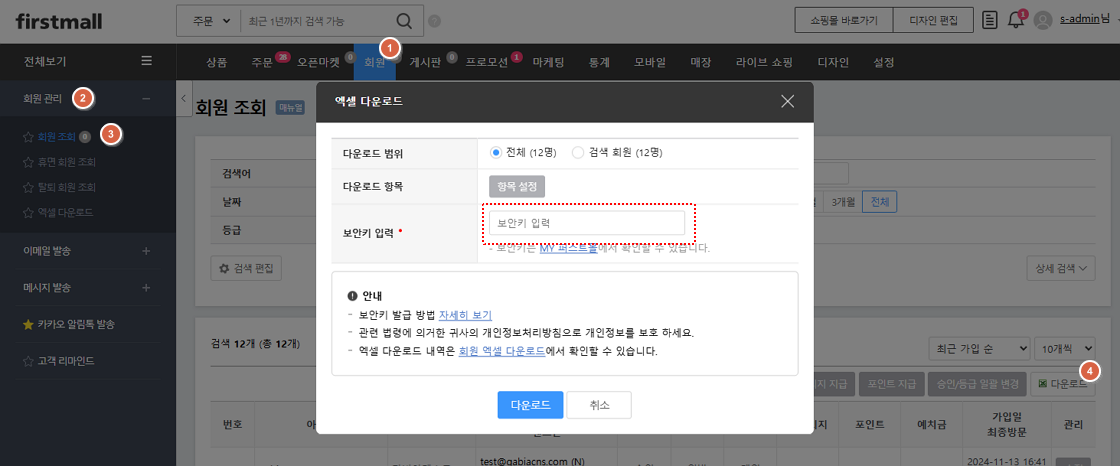
Task: Click the star icon beside 휴면 회원 조회
Action: pos(28,162)
